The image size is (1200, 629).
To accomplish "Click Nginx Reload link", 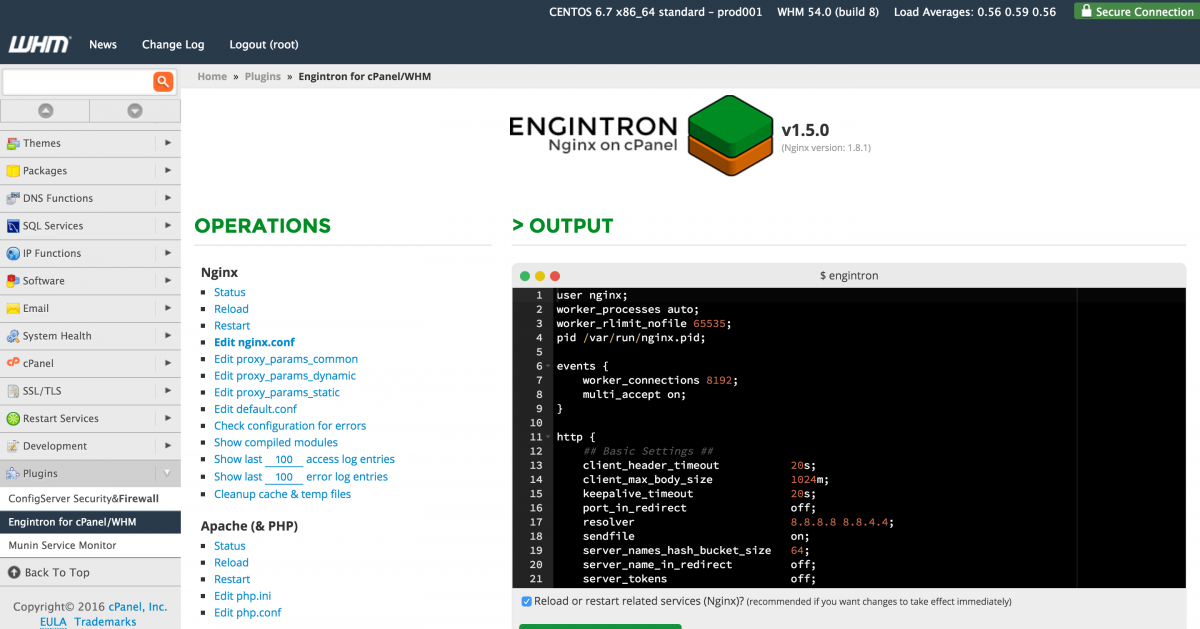I will 231,309.
